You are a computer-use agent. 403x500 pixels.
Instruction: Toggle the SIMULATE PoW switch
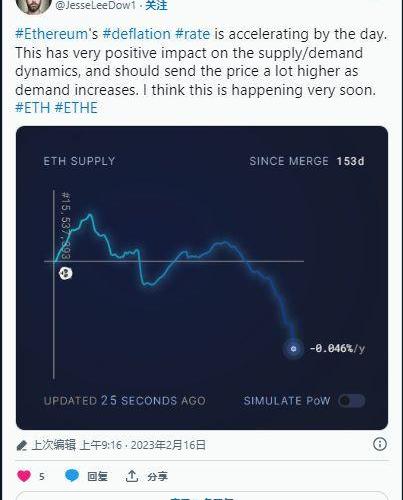pyautogui.click(x=351, y=400)
